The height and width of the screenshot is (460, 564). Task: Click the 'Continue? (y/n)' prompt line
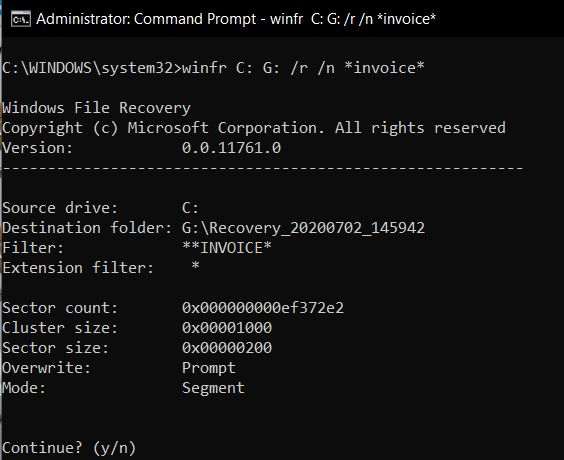tap(69, 448)
